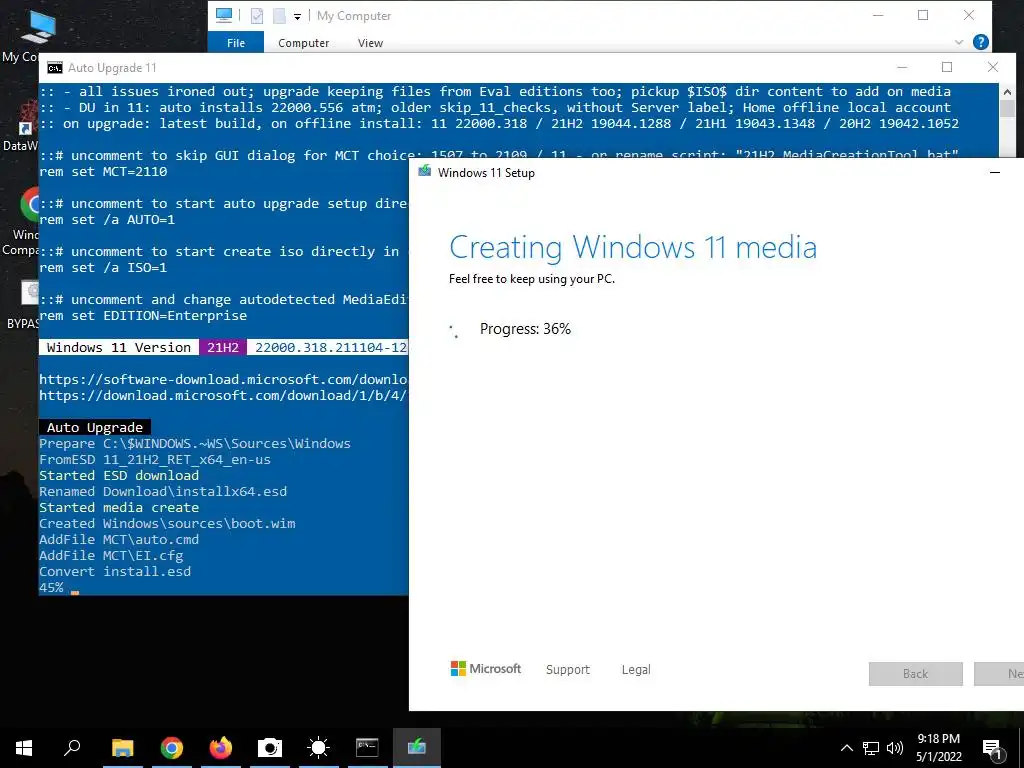Viewport: 1024px width, 768px height.
Task: Open the Support link in Setup
Action: (568, 669)
